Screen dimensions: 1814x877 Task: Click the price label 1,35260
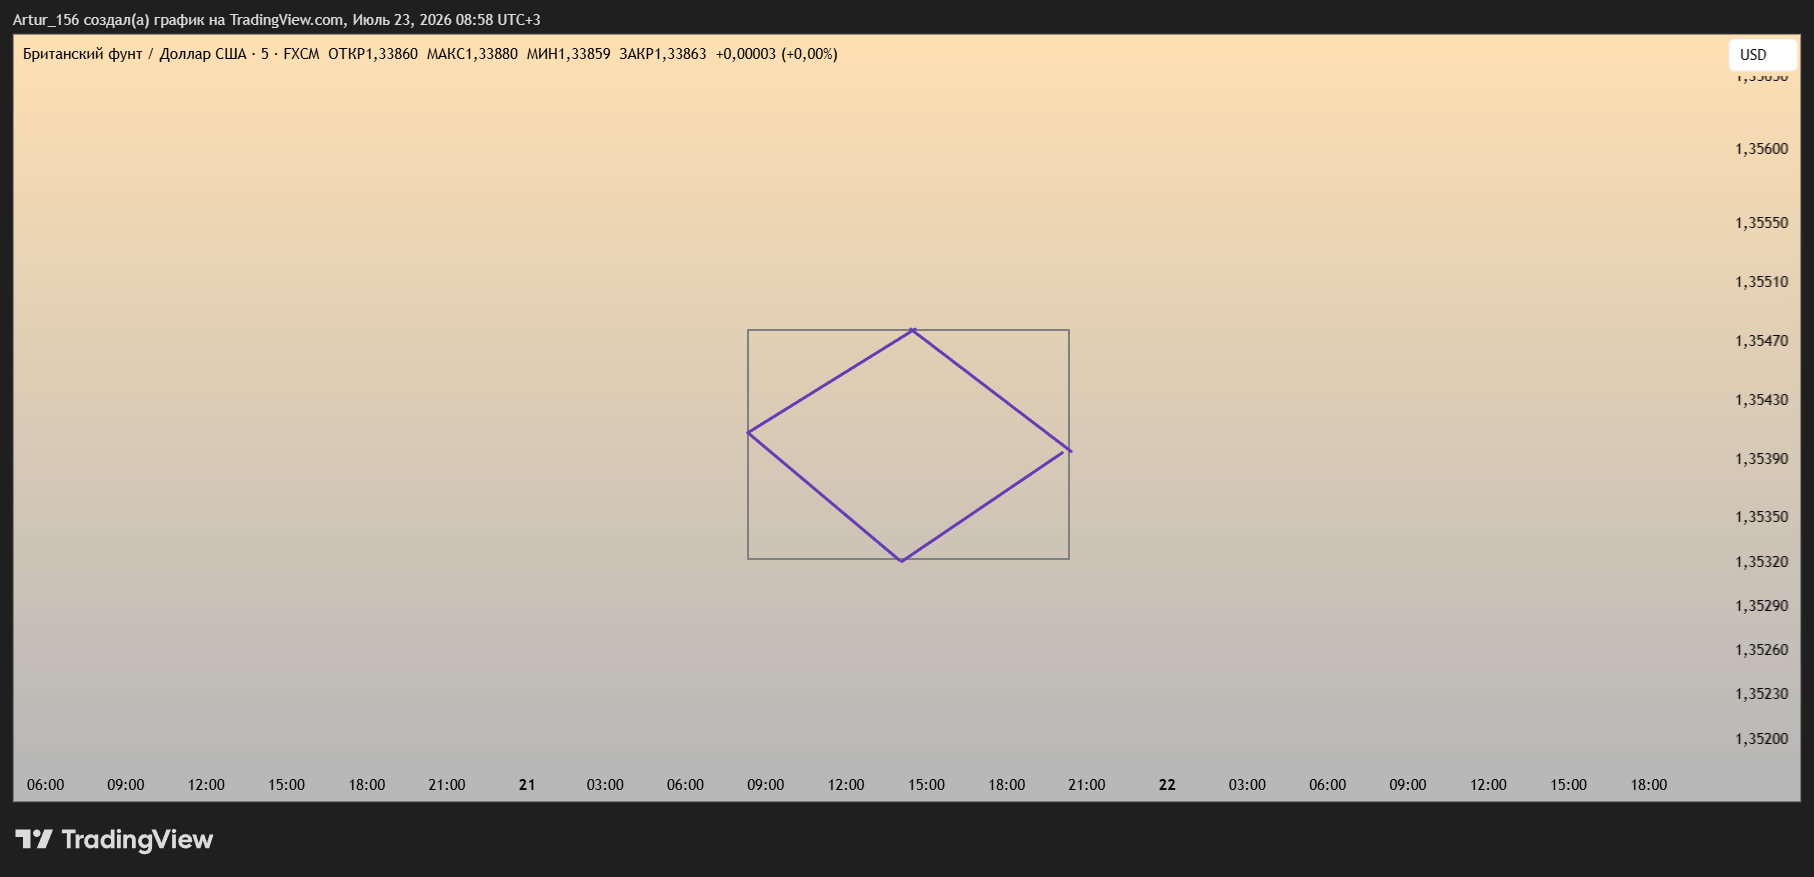(1762, 650)
